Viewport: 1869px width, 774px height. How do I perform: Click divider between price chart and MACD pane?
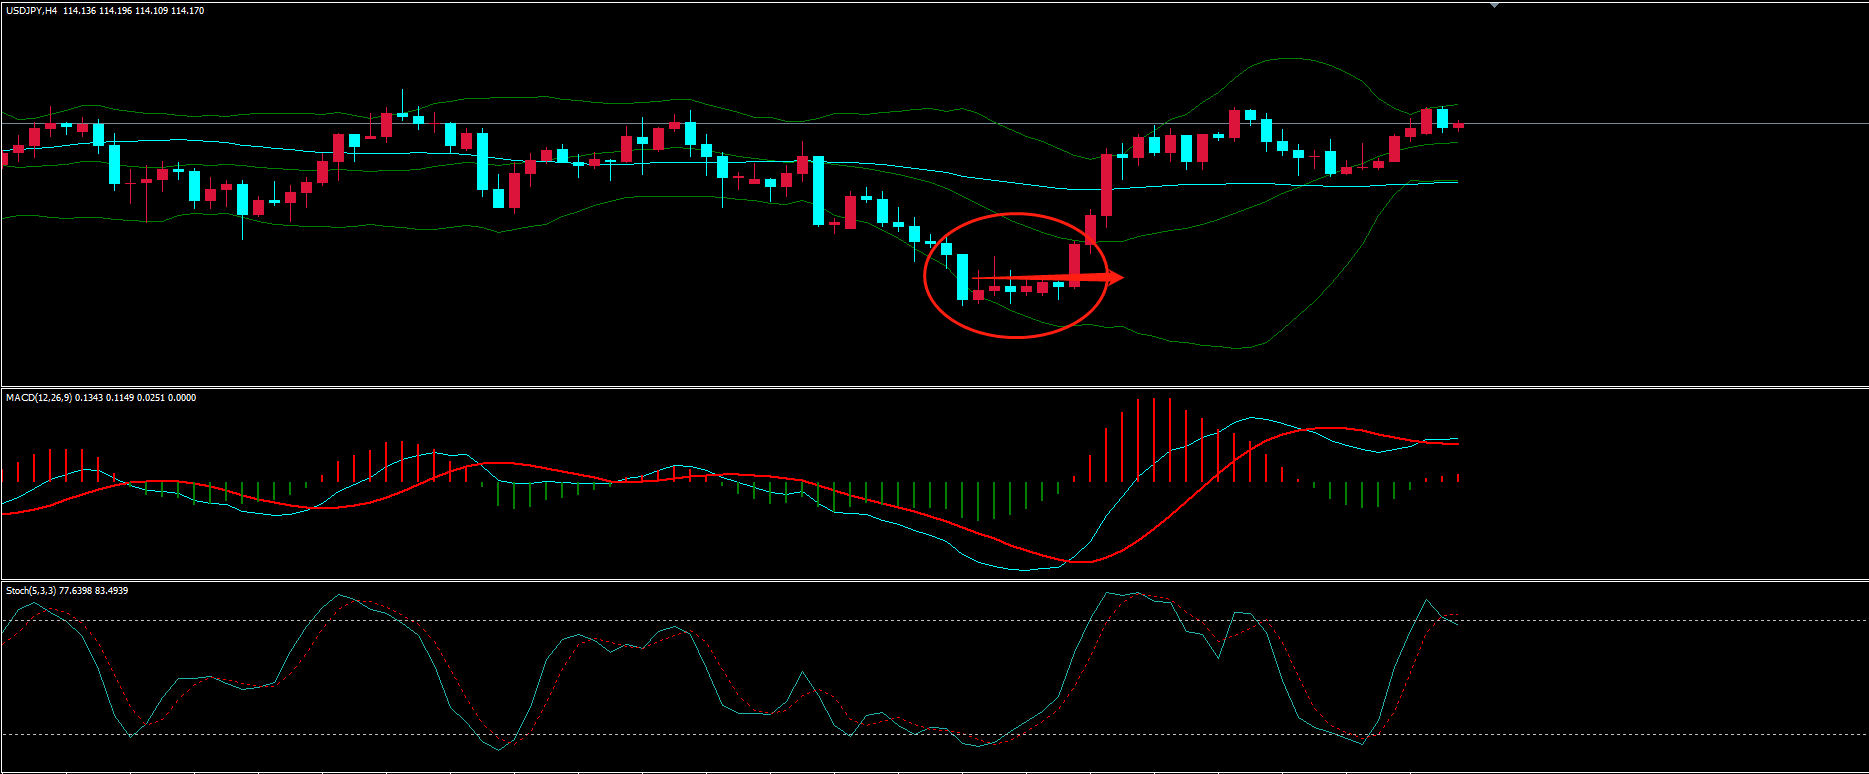pos(934,387)
